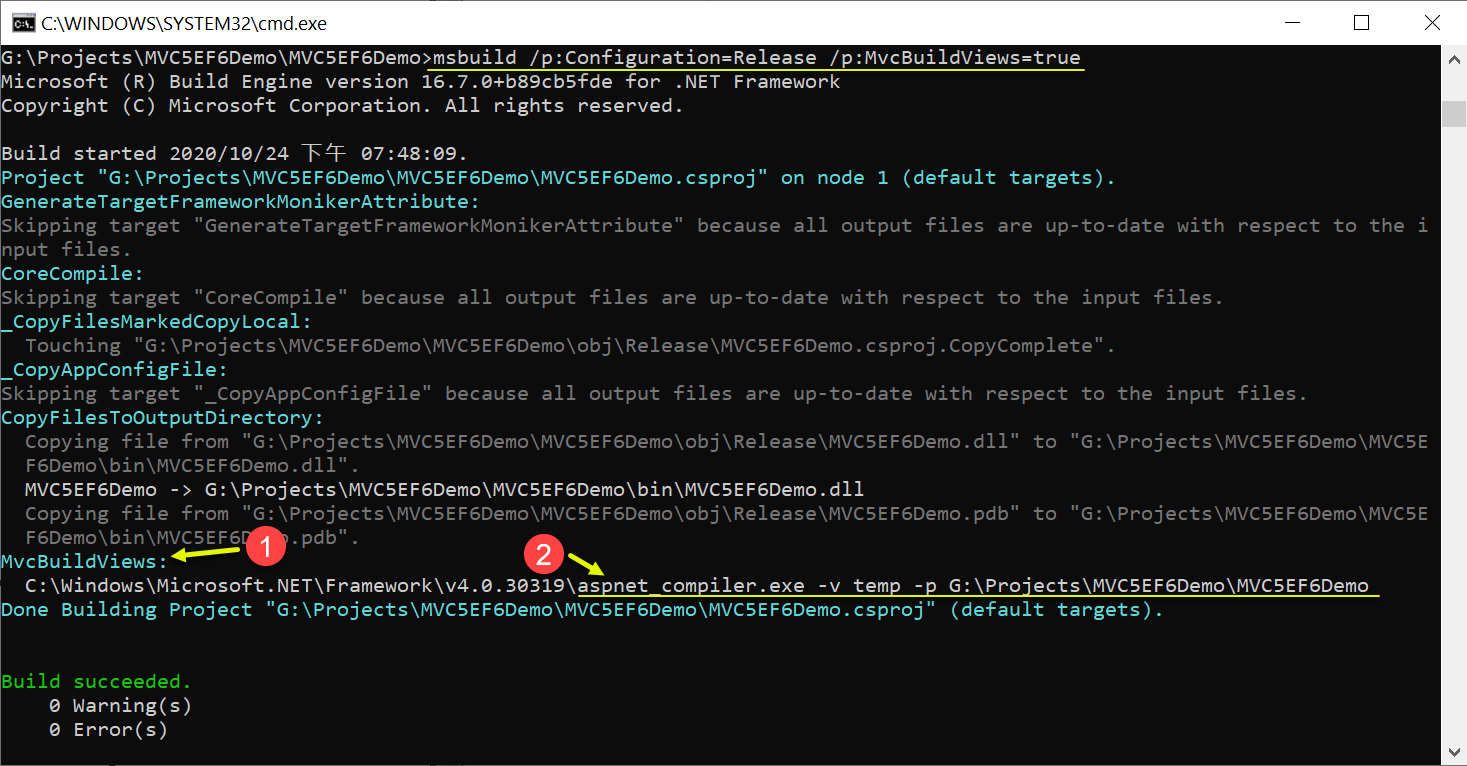Viewport: 1467px width, 766px height.
Task: Click the "Microsoft (R) Build Engine version" line
Action: pos(421,82)
